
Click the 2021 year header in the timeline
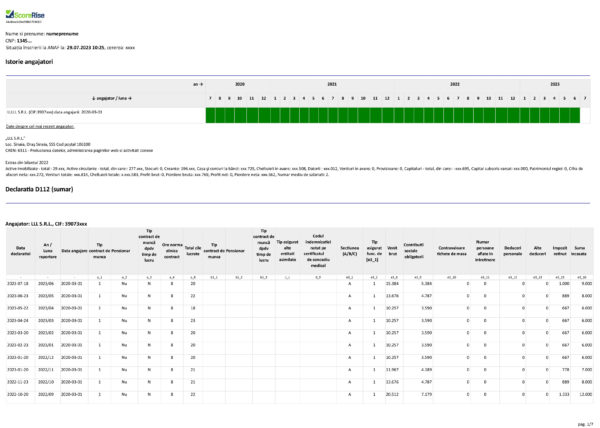pos(332,84)
